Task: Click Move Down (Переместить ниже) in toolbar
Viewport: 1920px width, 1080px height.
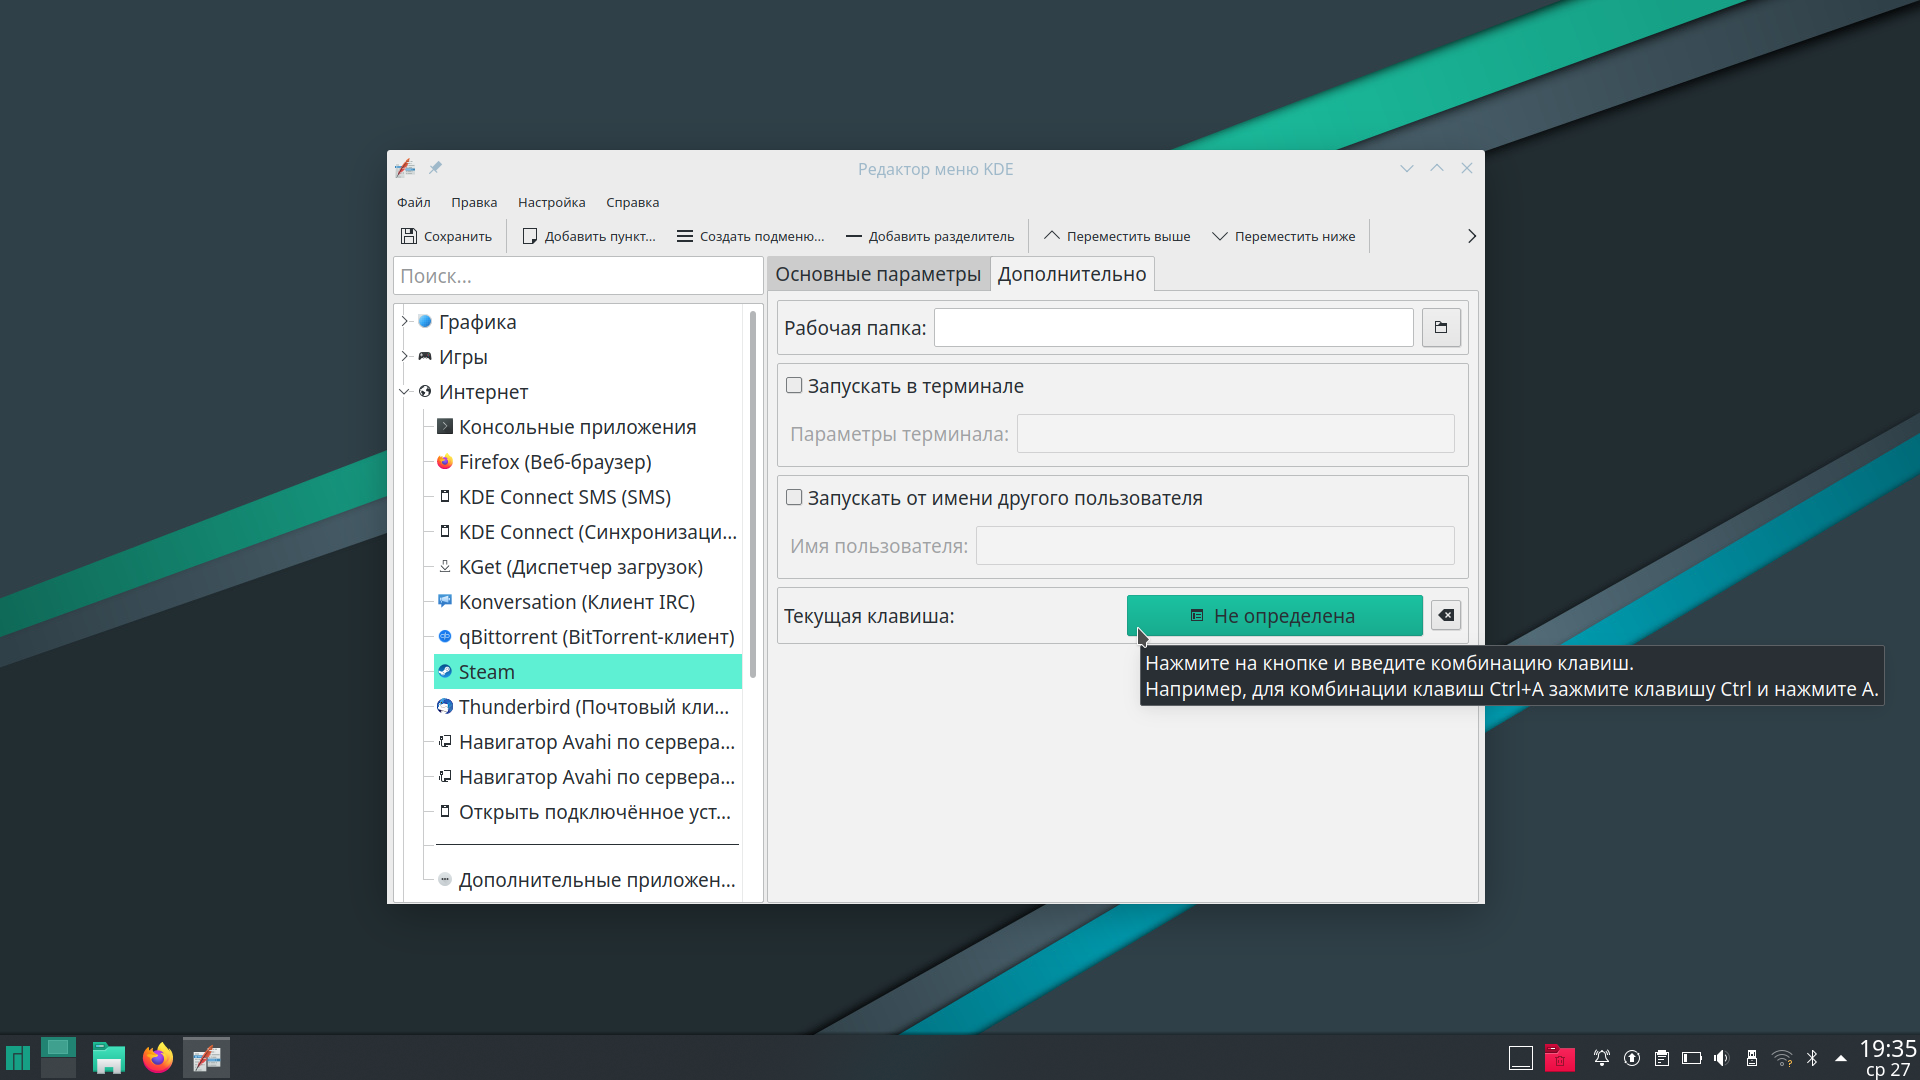Action: point(1284,236)
